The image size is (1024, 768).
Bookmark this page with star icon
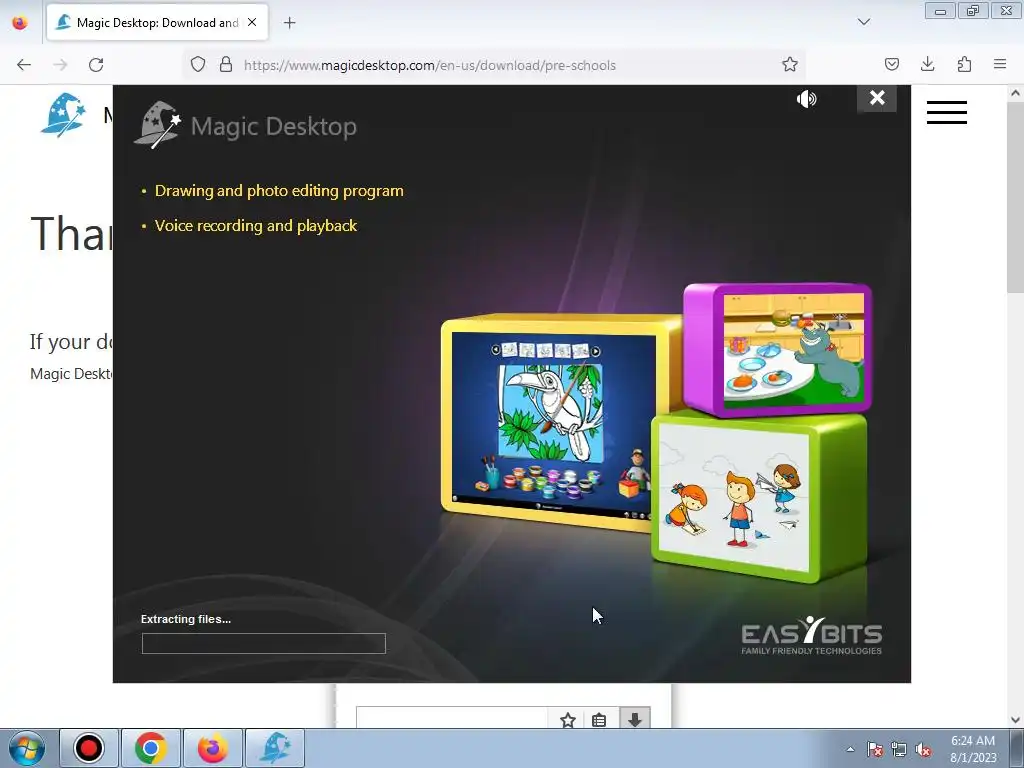click(x=790, y=65)
